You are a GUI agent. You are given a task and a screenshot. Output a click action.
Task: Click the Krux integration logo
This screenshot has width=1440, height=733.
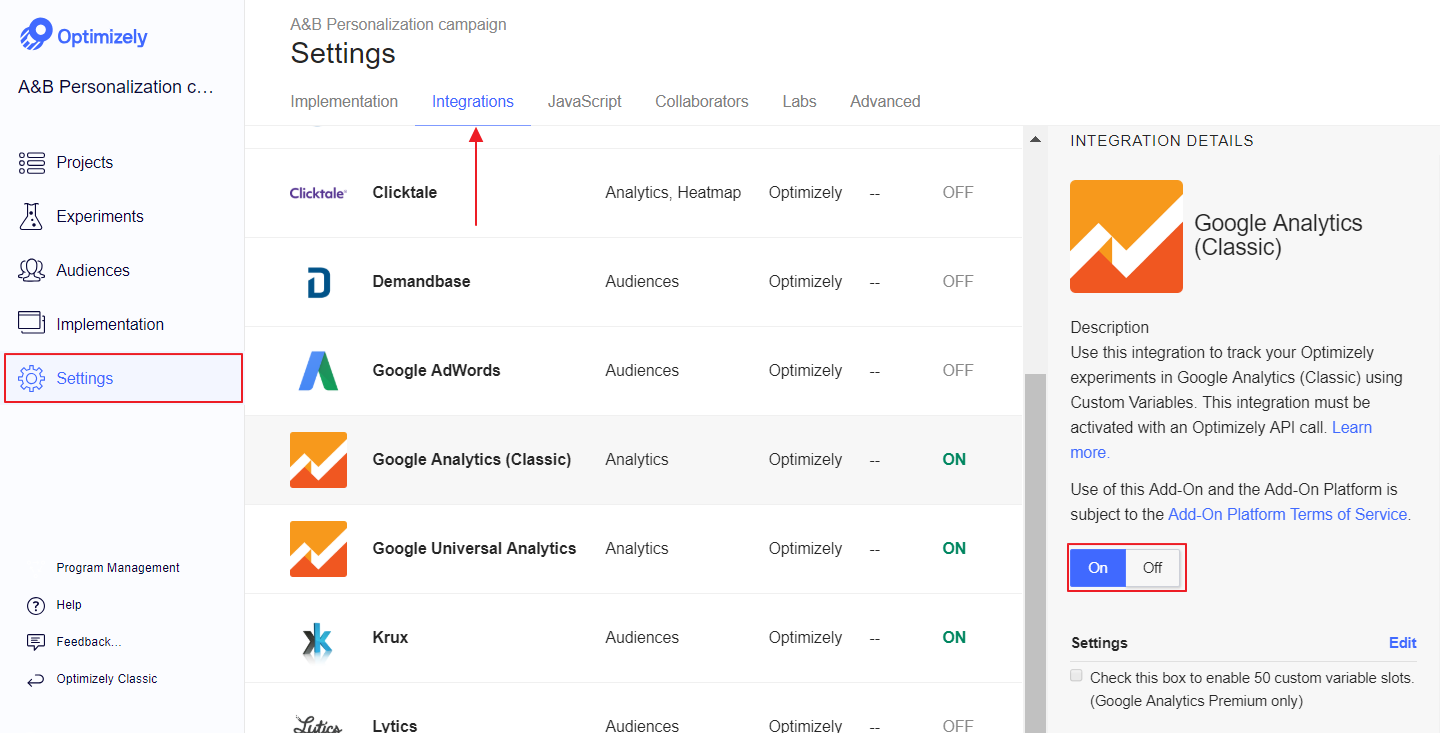318,637
